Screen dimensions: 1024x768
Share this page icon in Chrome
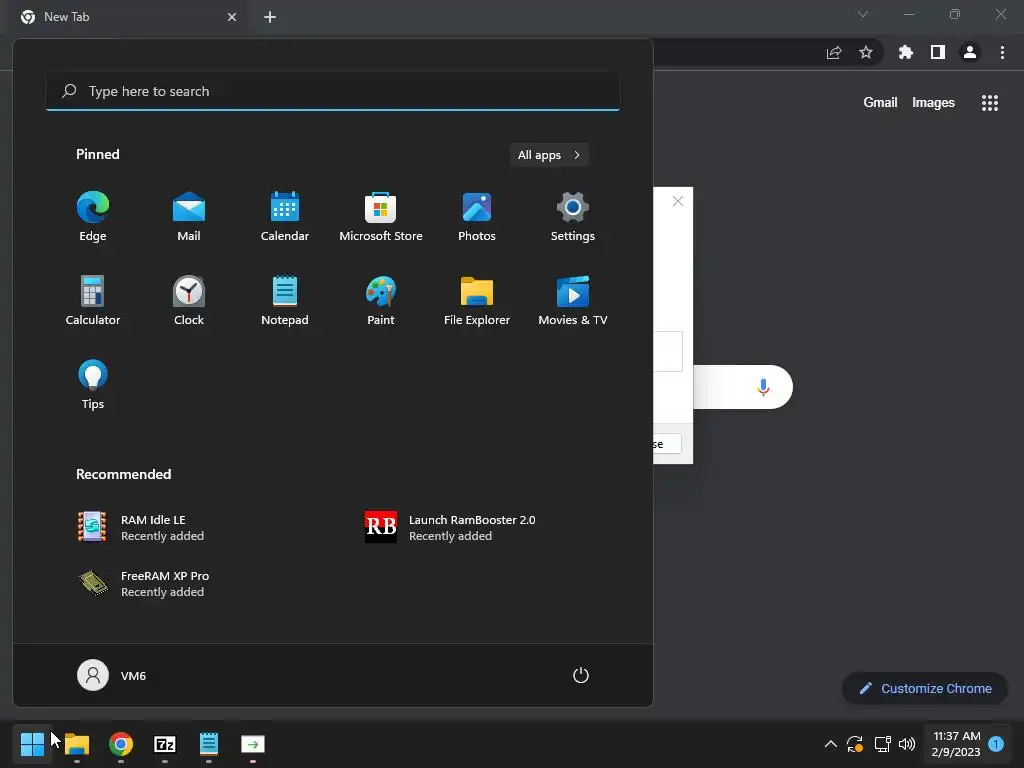[834, 52]
